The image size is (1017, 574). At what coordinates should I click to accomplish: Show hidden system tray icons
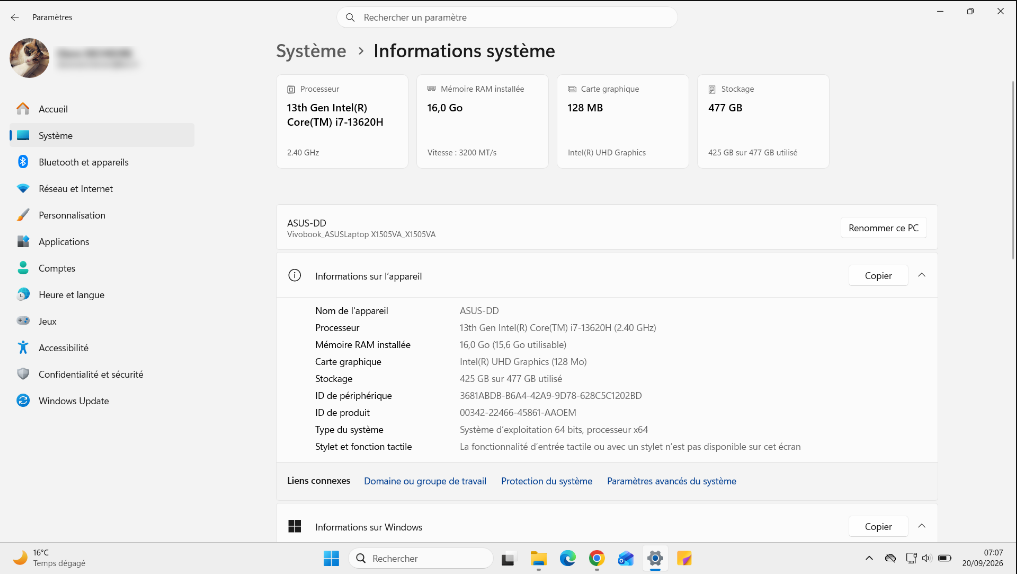[869, 558]
